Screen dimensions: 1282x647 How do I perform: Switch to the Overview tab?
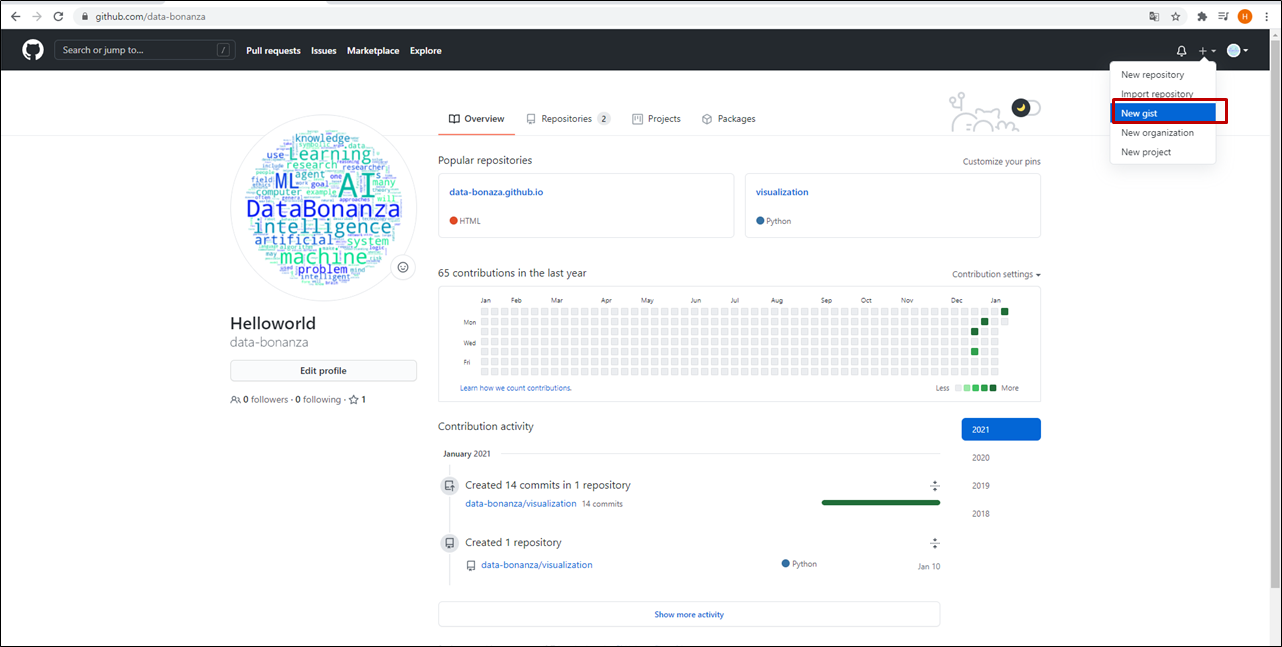[x=477, y=119]
